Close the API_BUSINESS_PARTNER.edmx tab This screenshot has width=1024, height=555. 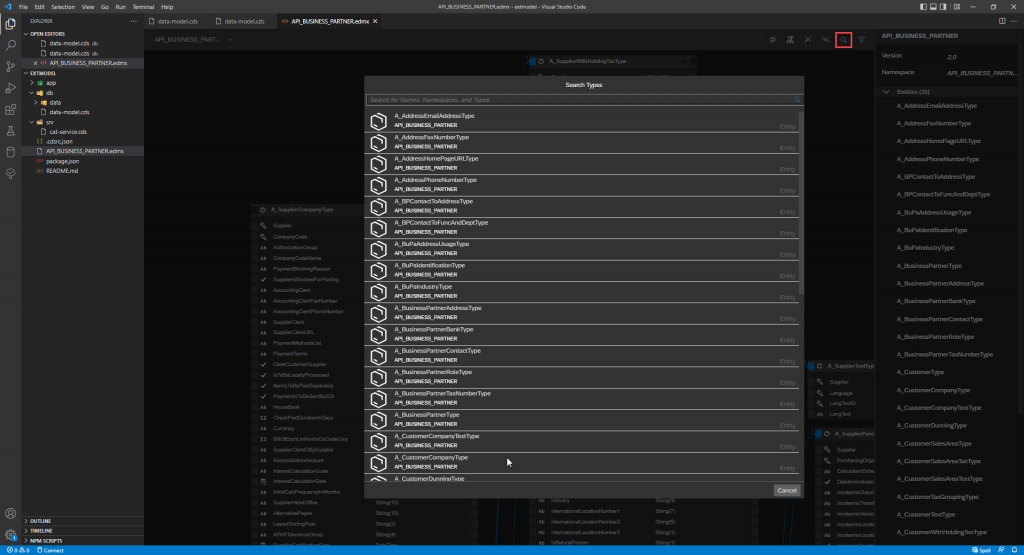click(375, 22)
